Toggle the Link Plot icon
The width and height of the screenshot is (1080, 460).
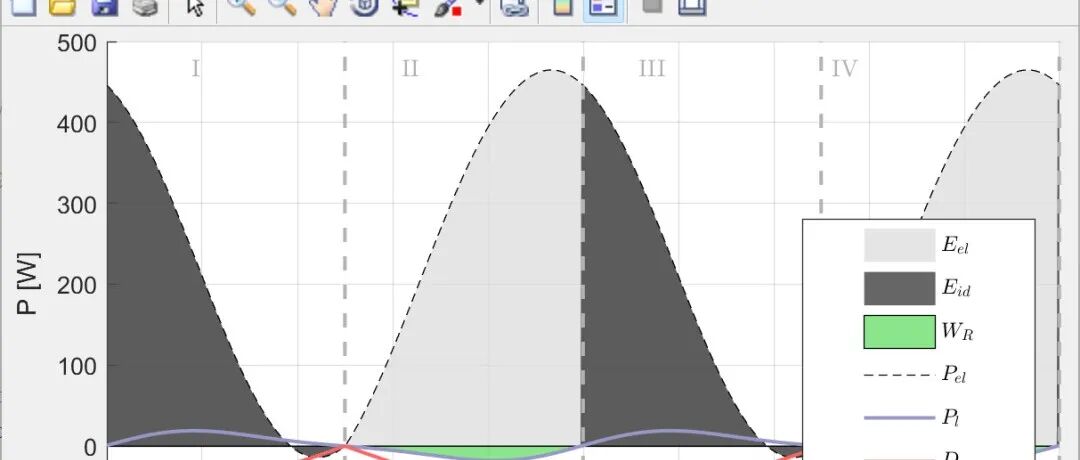pos(514,8)
